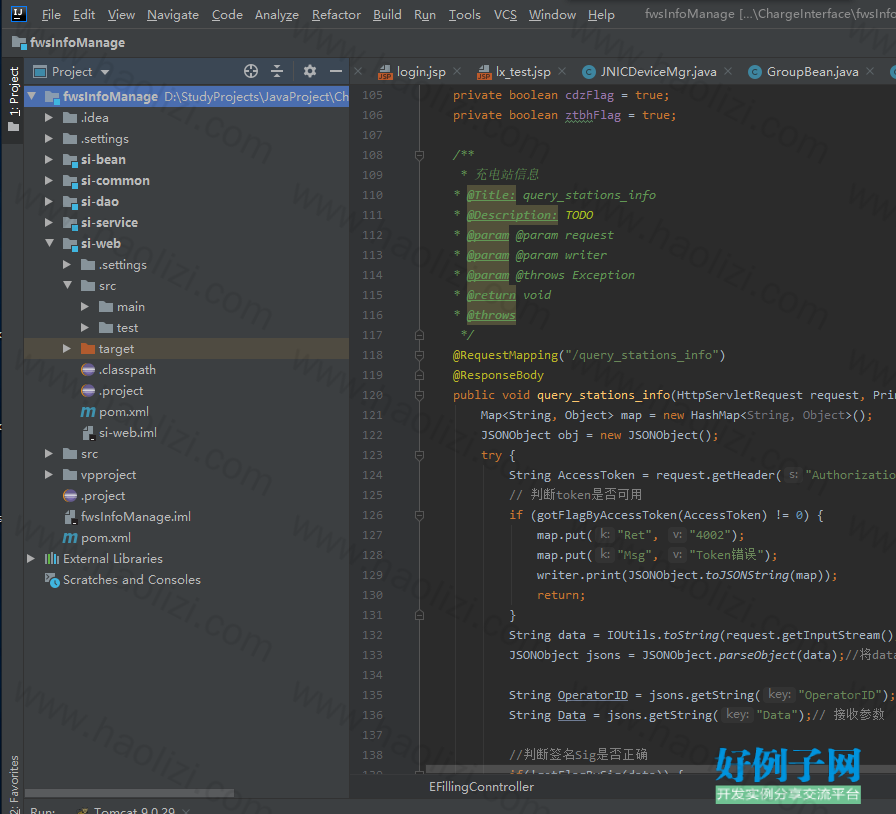Expand the si-dao module

[49, 201]
